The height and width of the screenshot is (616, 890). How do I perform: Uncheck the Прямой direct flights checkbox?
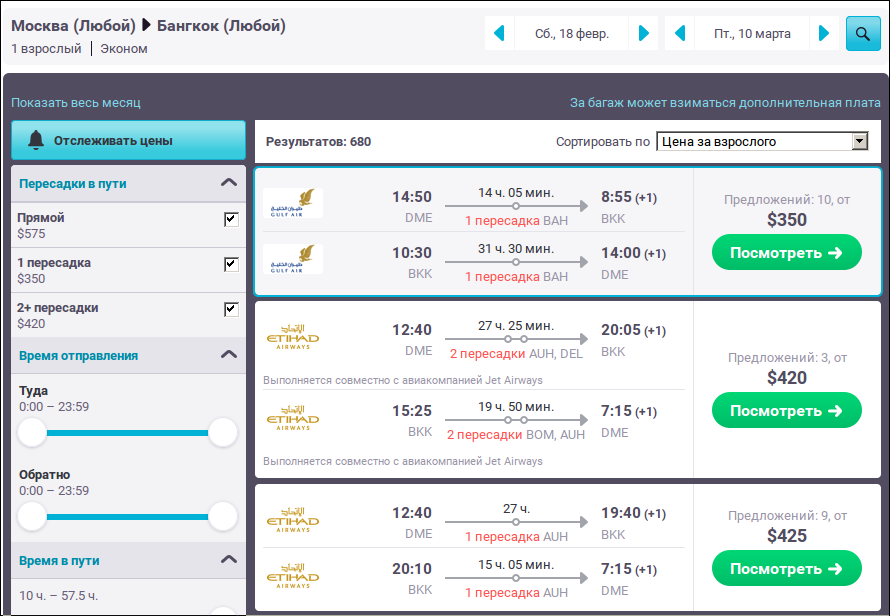tap(231, 219)
